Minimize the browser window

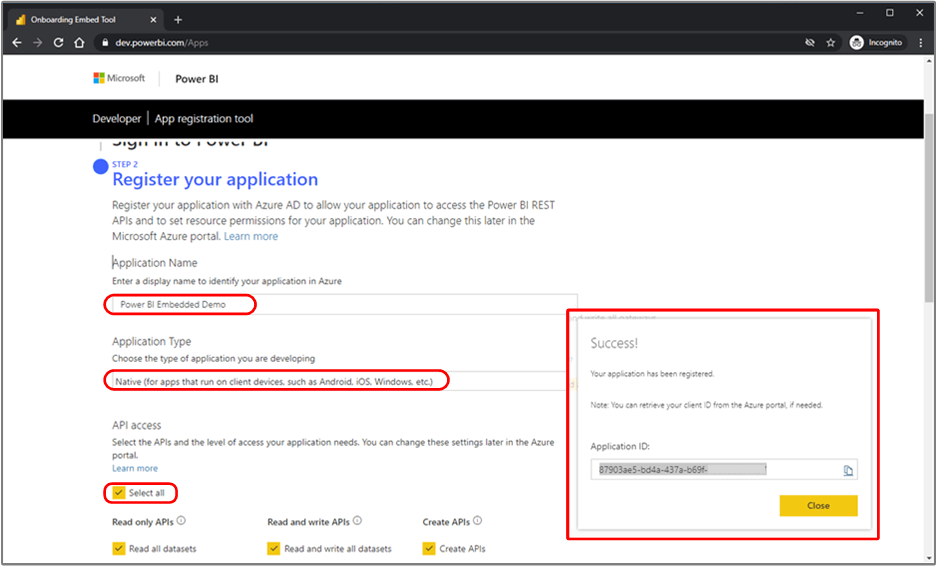860,13
